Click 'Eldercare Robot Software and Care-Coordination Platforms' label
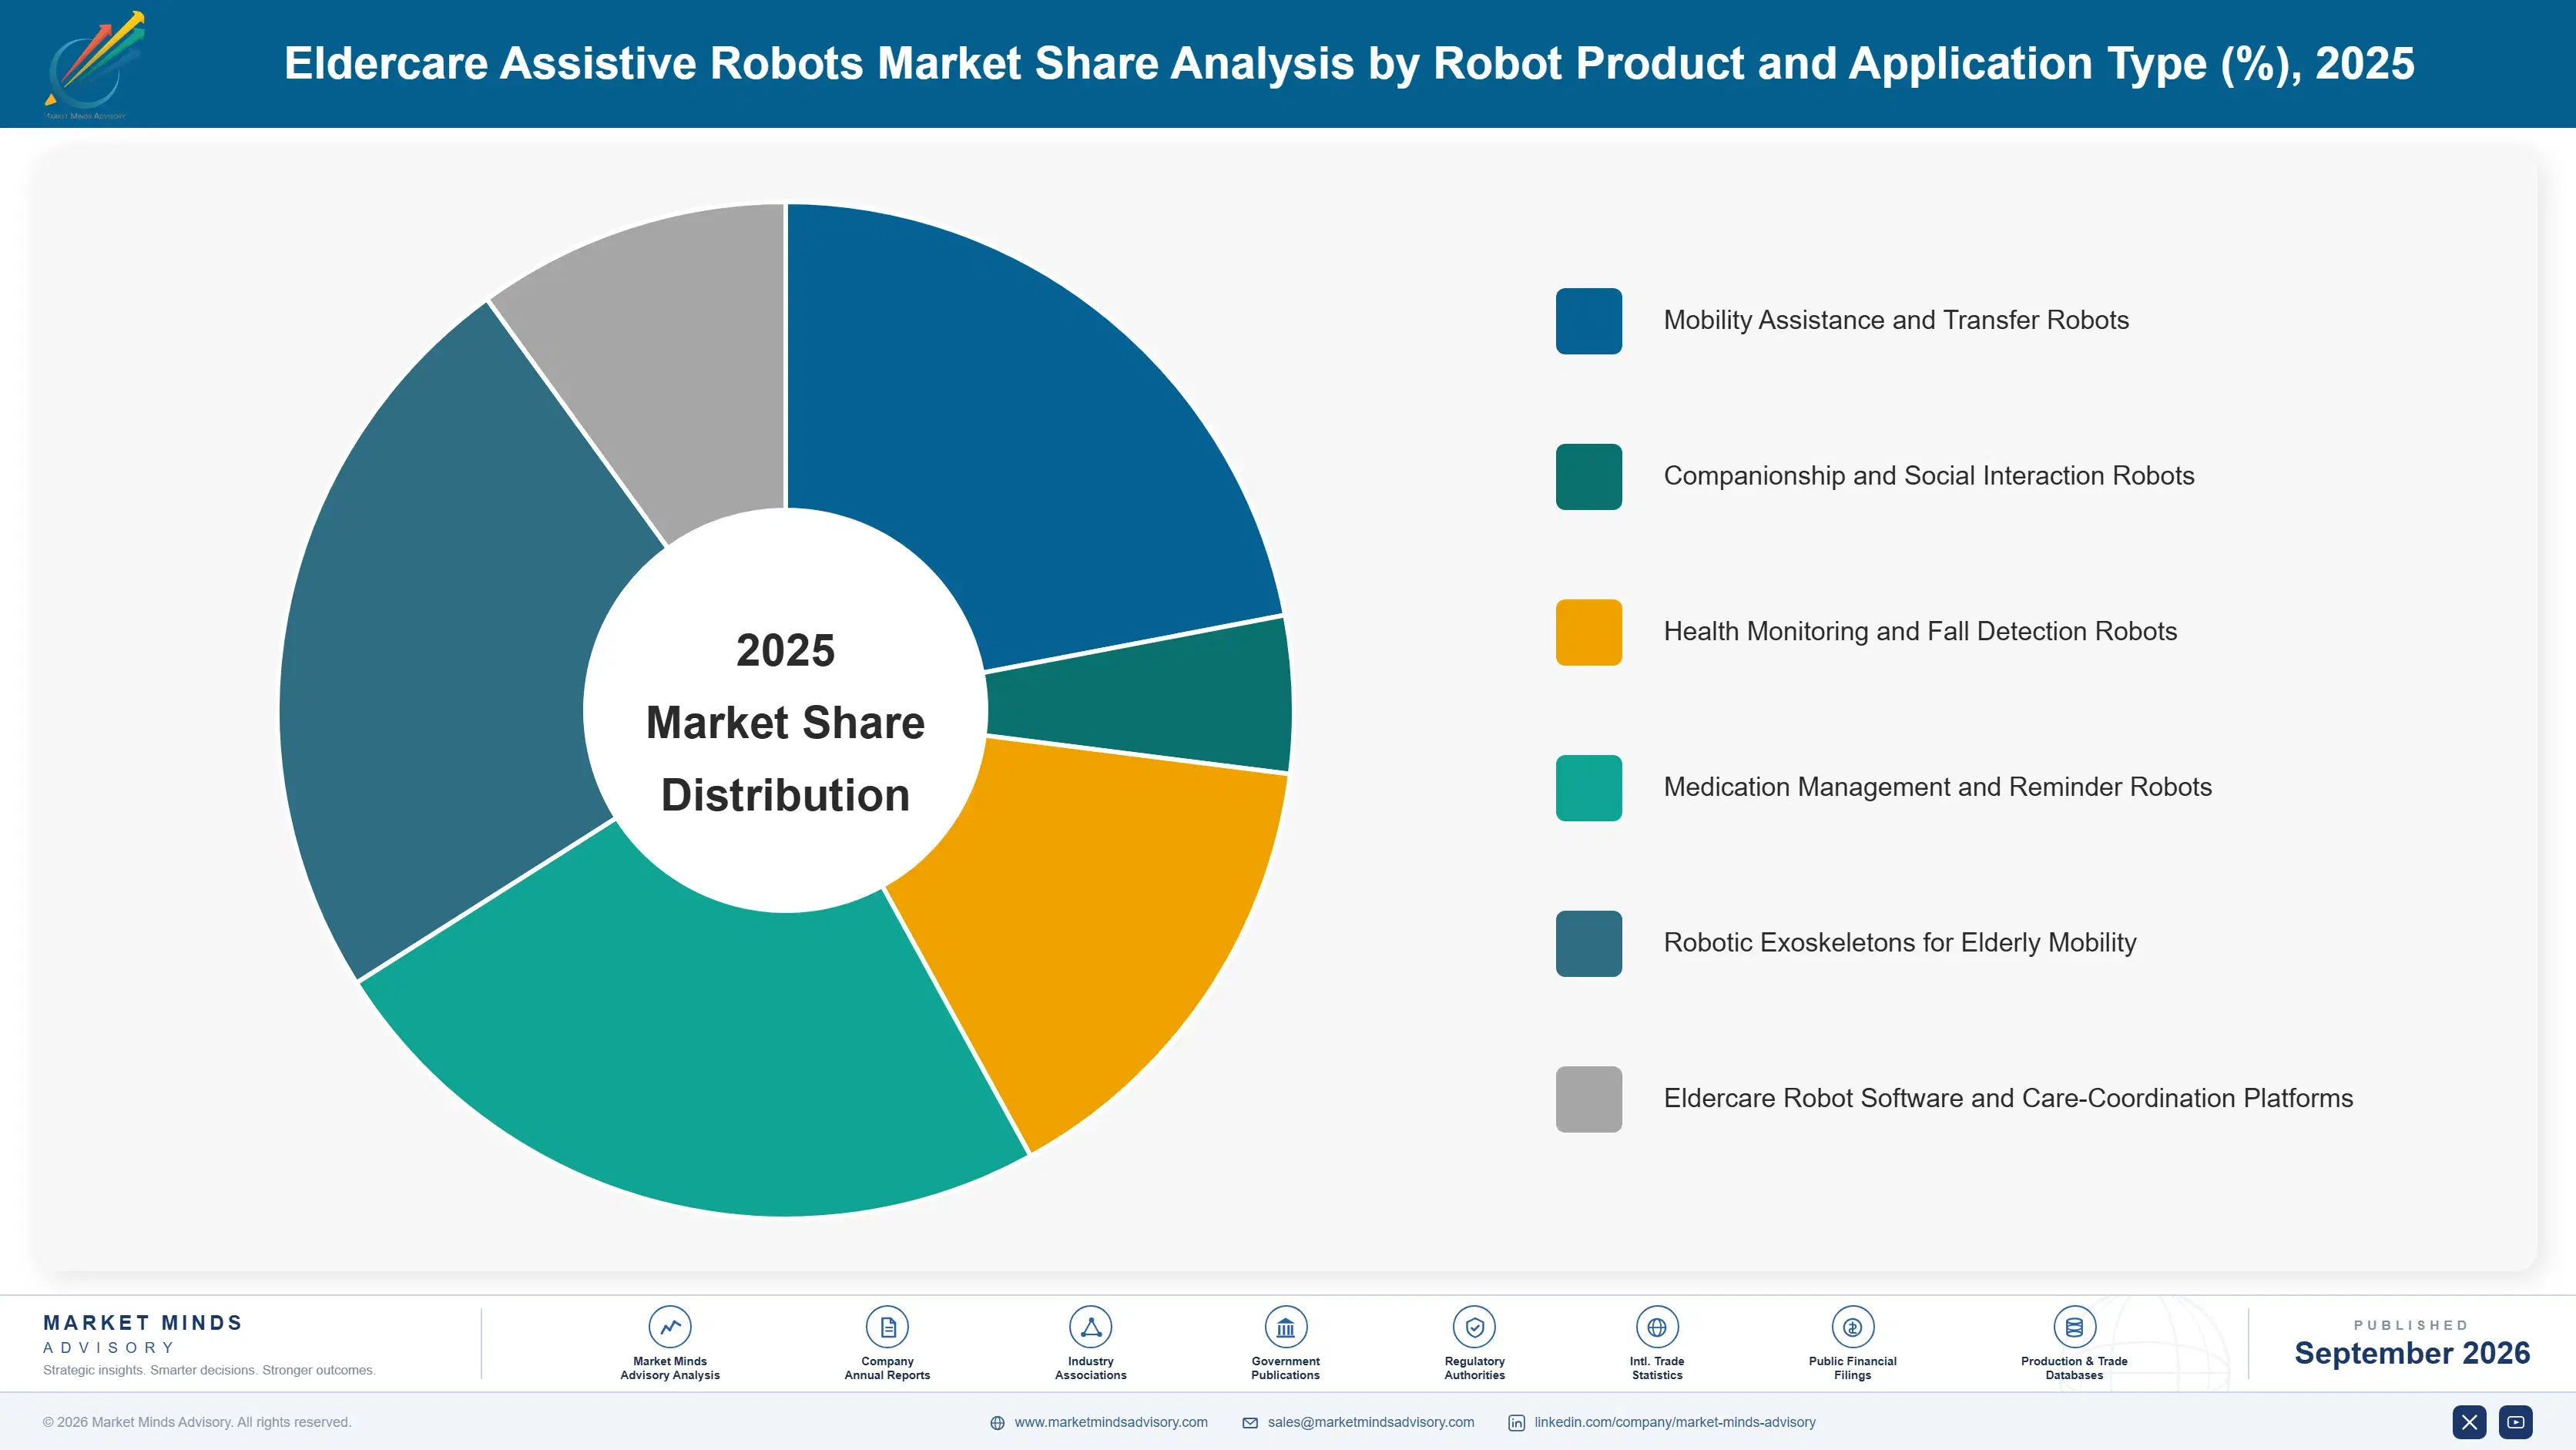Viewport: 2576px width, 1450px height. (x=2008, y=1098)
